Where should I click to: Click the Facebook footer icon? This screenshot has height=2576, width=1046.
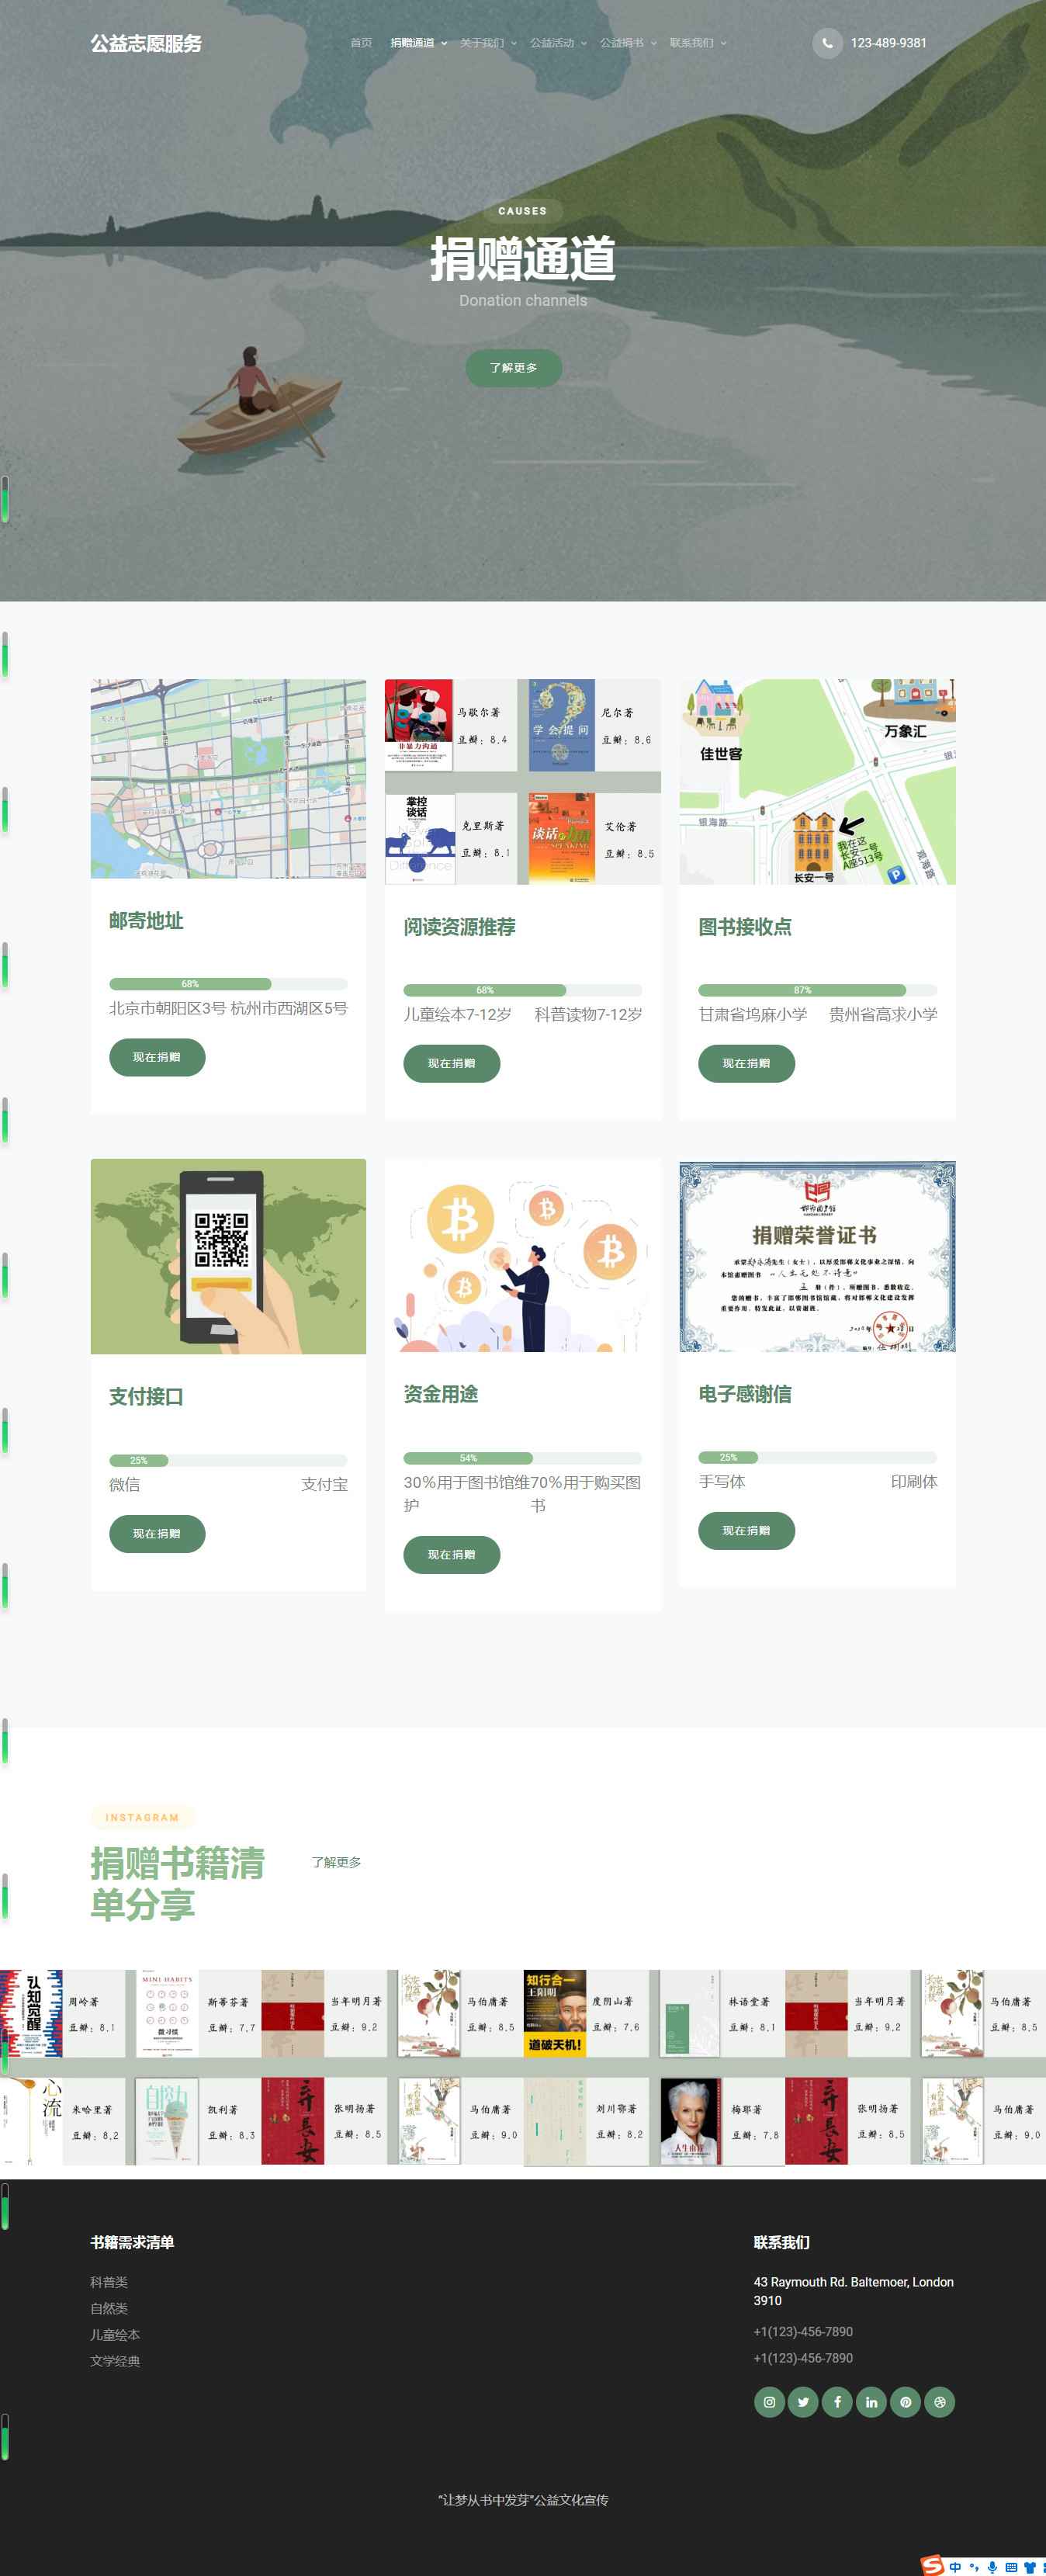click(837, 2401)
